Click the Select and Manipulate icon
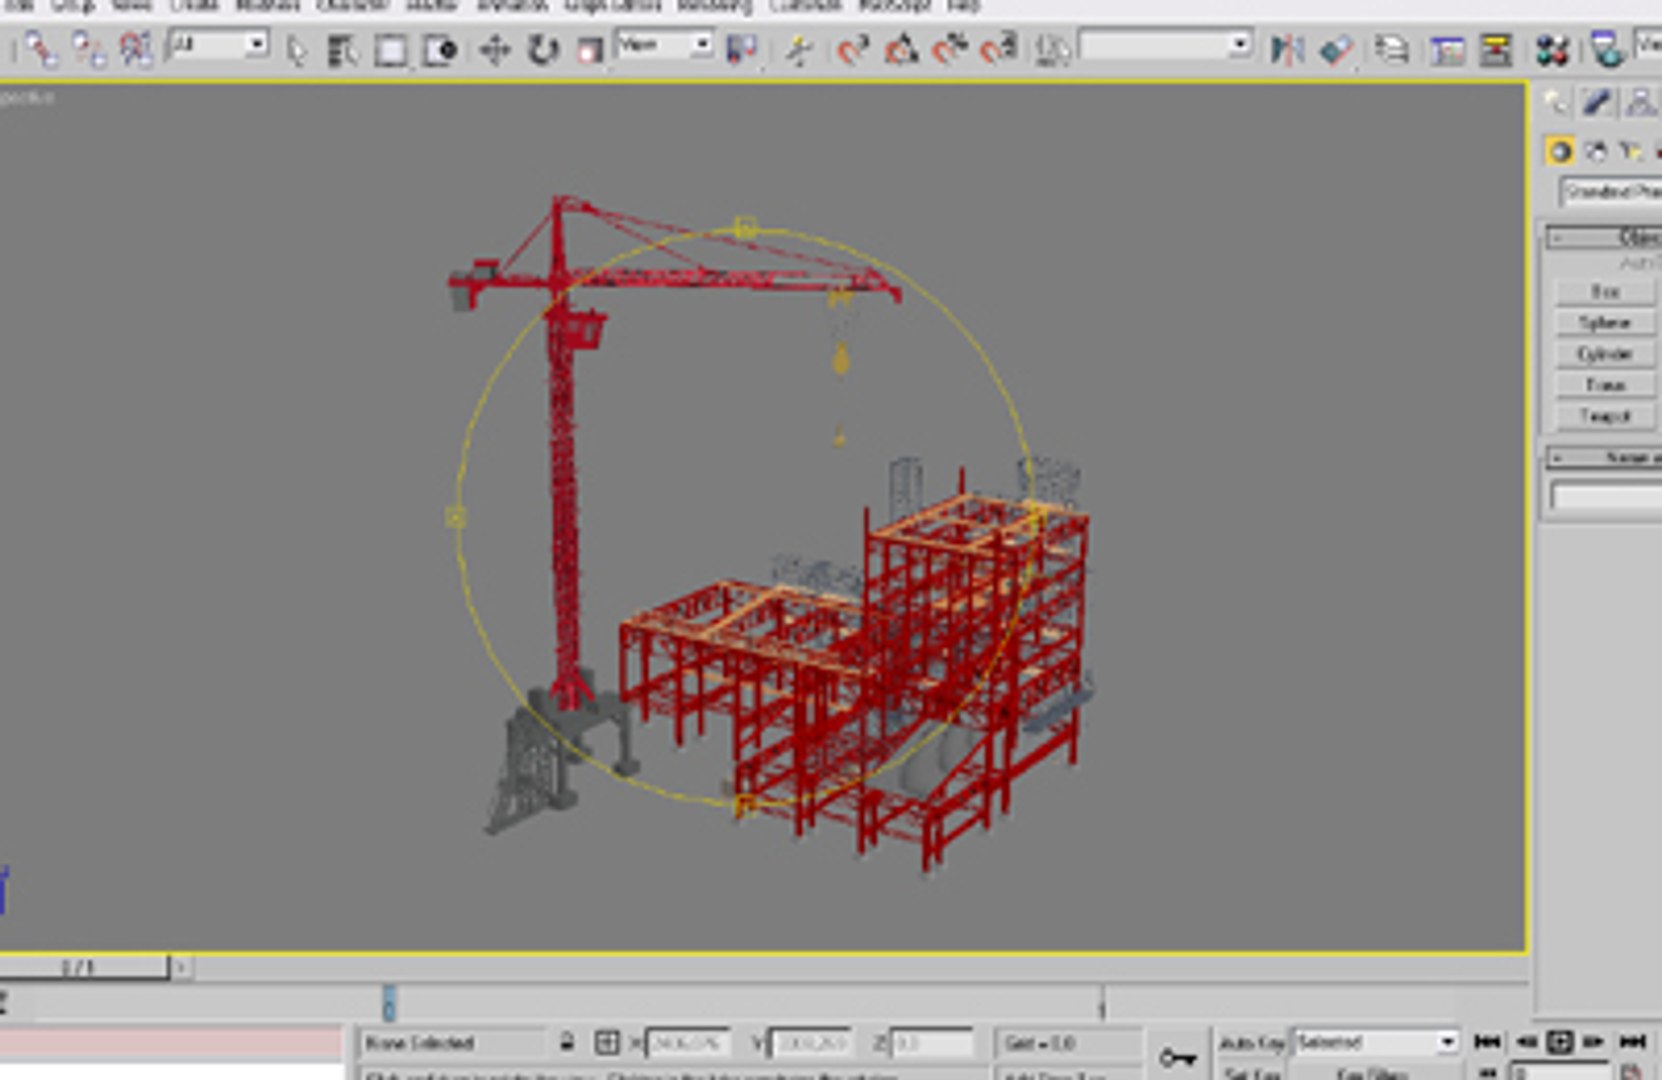Viewport: 1662px width, 1080px height. [799, 50]
